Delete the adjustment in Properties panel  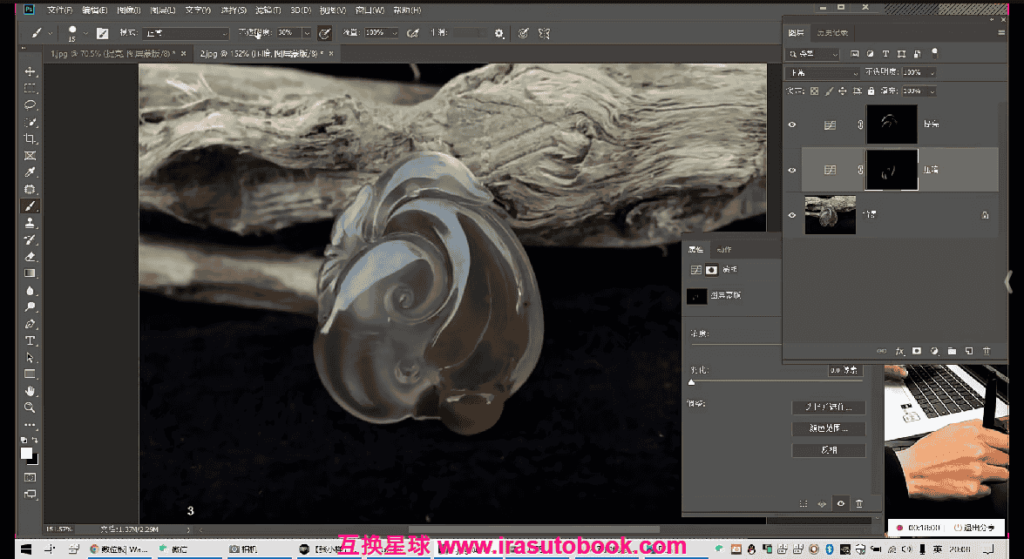[859, 503]
